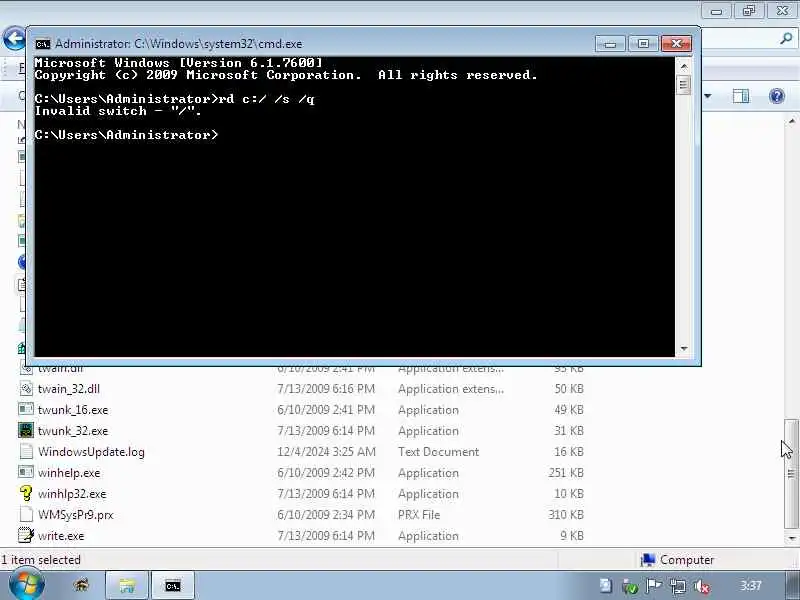This screenshot has height=600, width=800.
Task: Click the write.exe notepad-and-pen icon
Action: (x=26, y=535)
